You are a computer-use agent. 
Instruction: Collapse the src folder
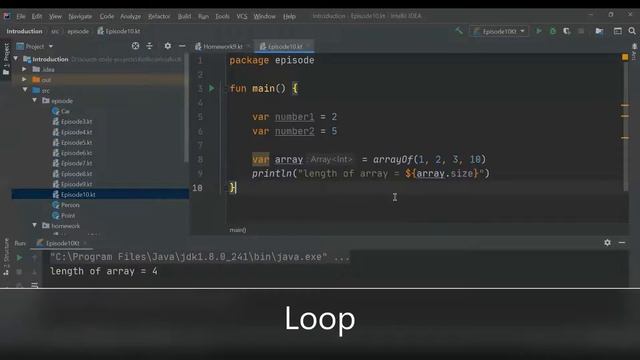coord(25,90)
